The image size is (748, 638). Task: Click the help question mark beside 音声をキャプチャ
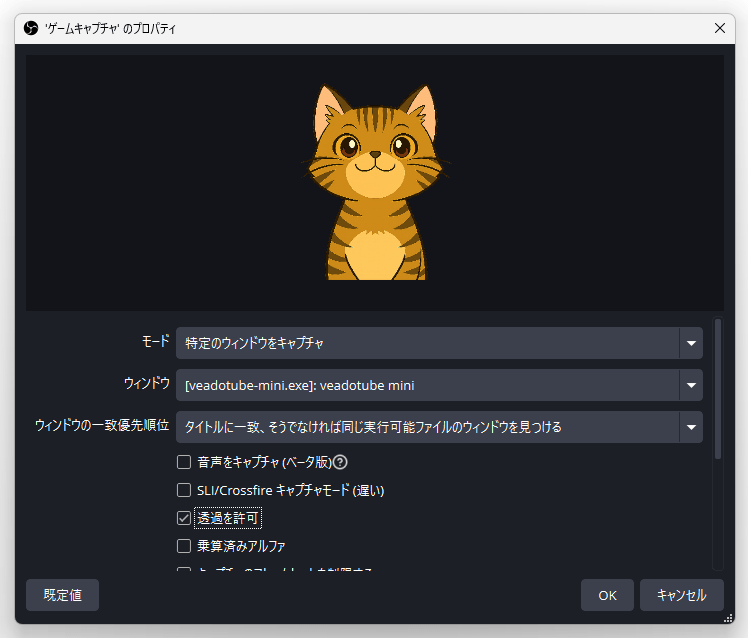pos(340,462)
